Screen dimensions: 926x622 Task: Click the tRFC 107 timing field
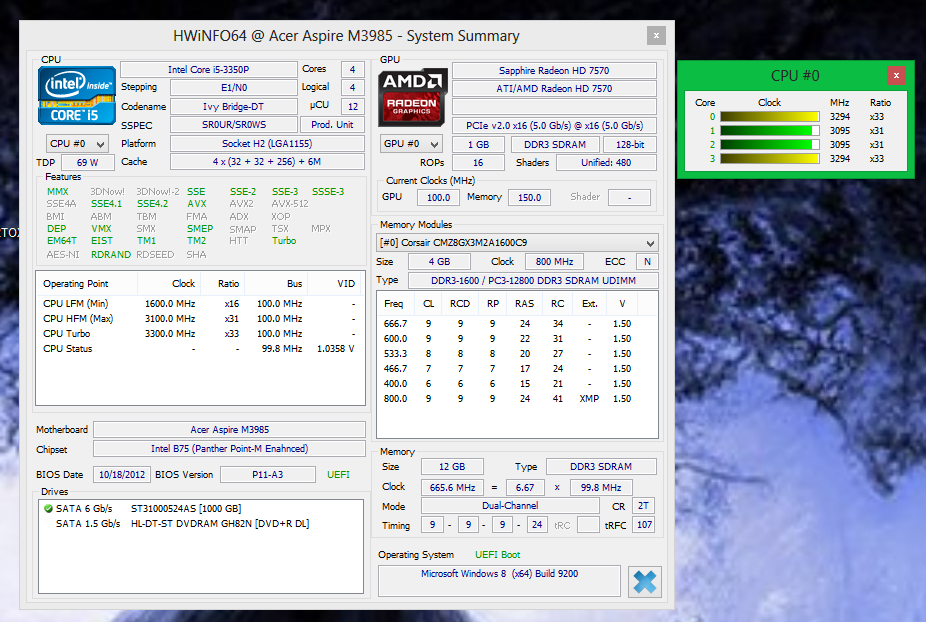coord(644,525)
